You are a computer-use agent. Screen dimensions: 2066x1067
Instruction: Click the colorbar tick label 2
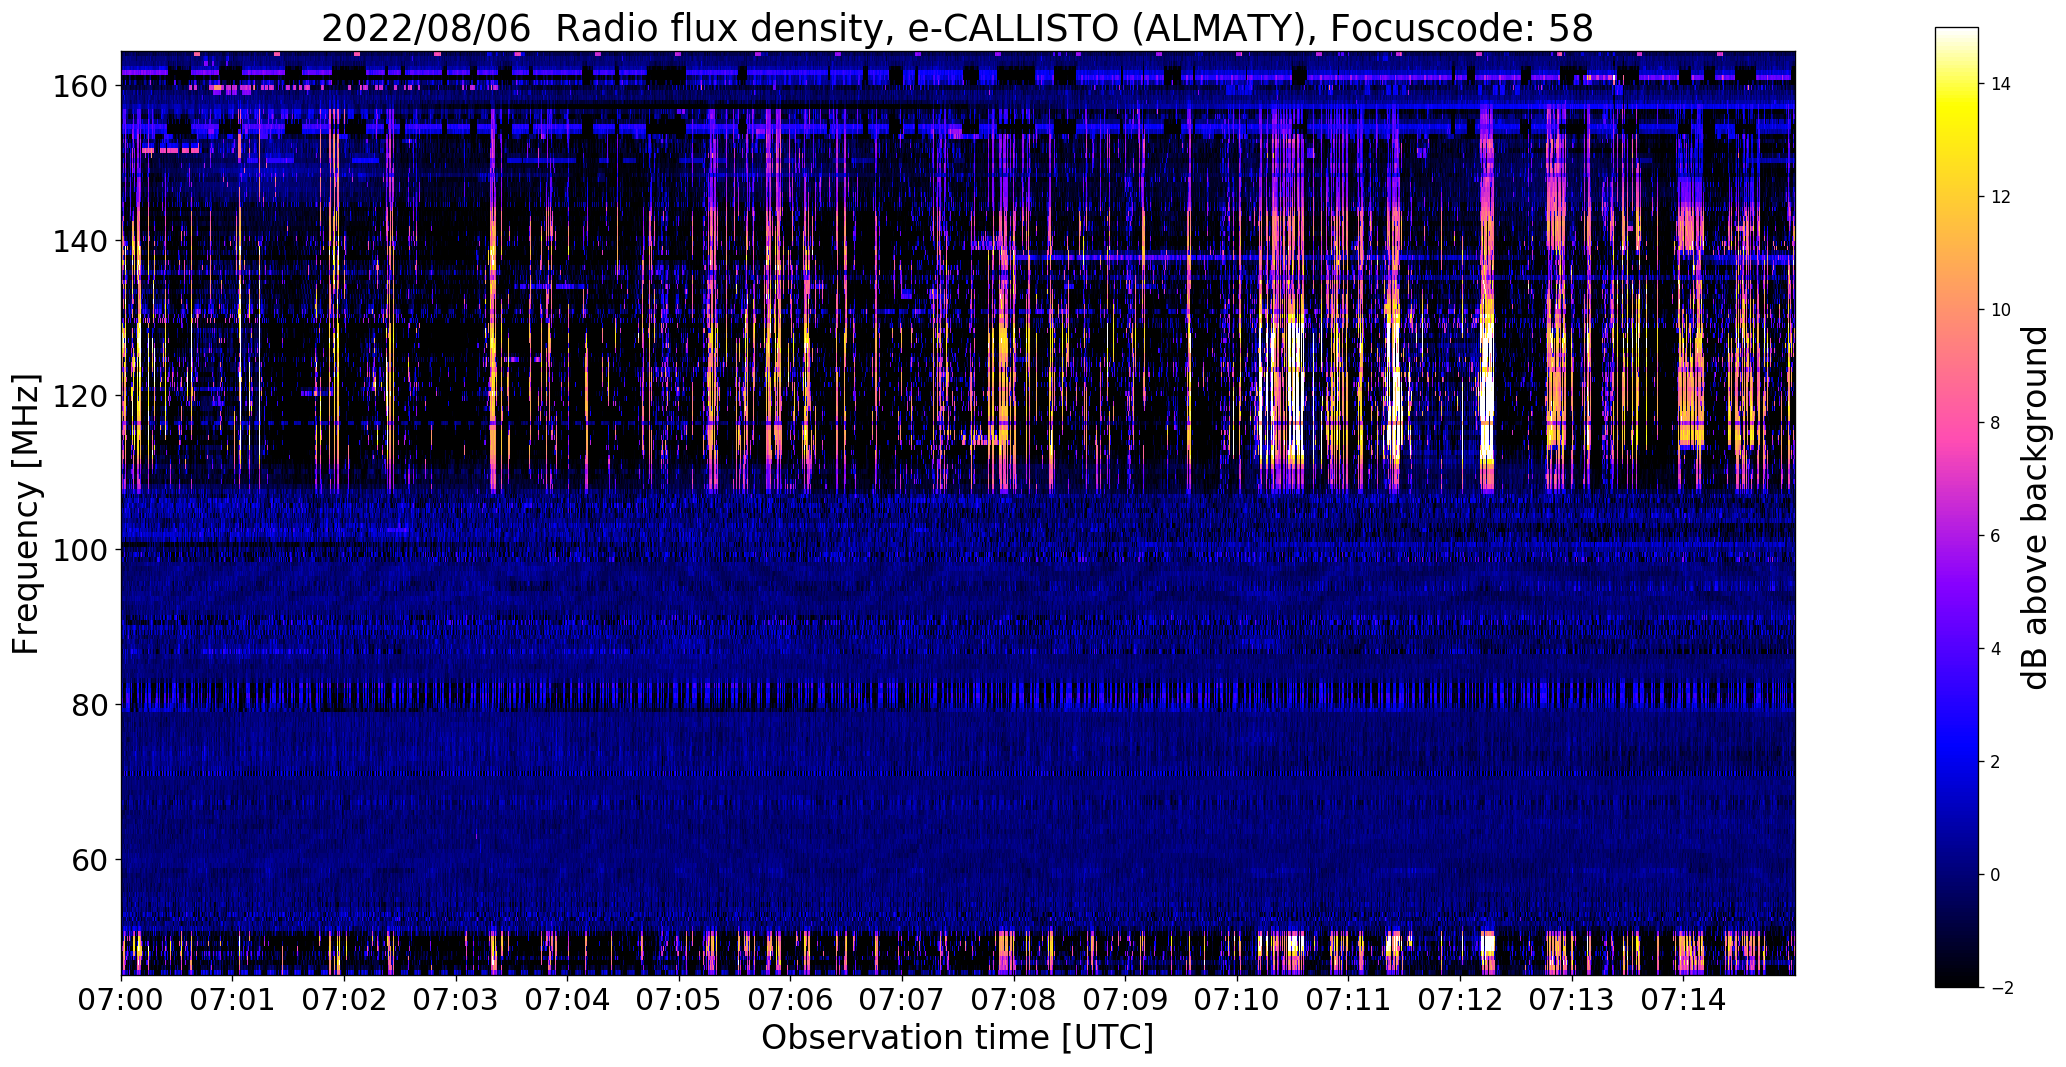pyautogui.click(x=1996, y=762)
